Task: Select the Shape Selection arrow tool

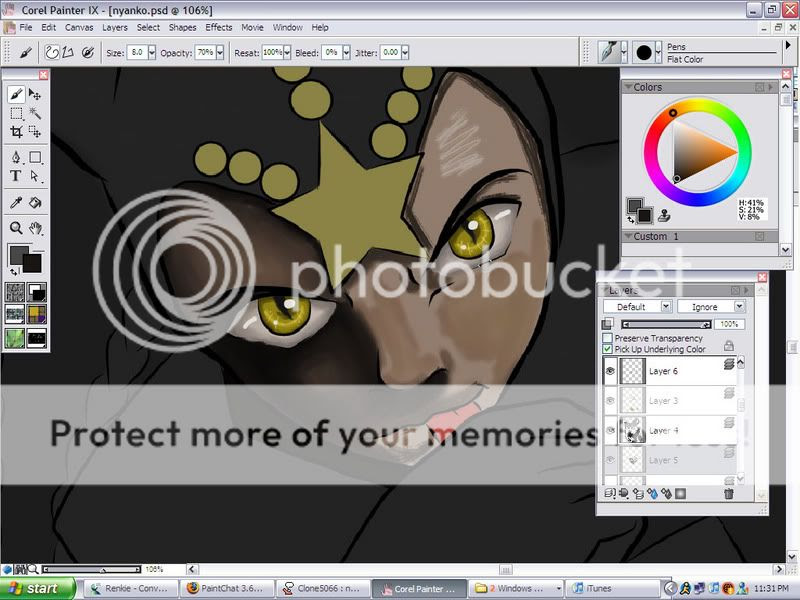Action: [x=35, y=176]
